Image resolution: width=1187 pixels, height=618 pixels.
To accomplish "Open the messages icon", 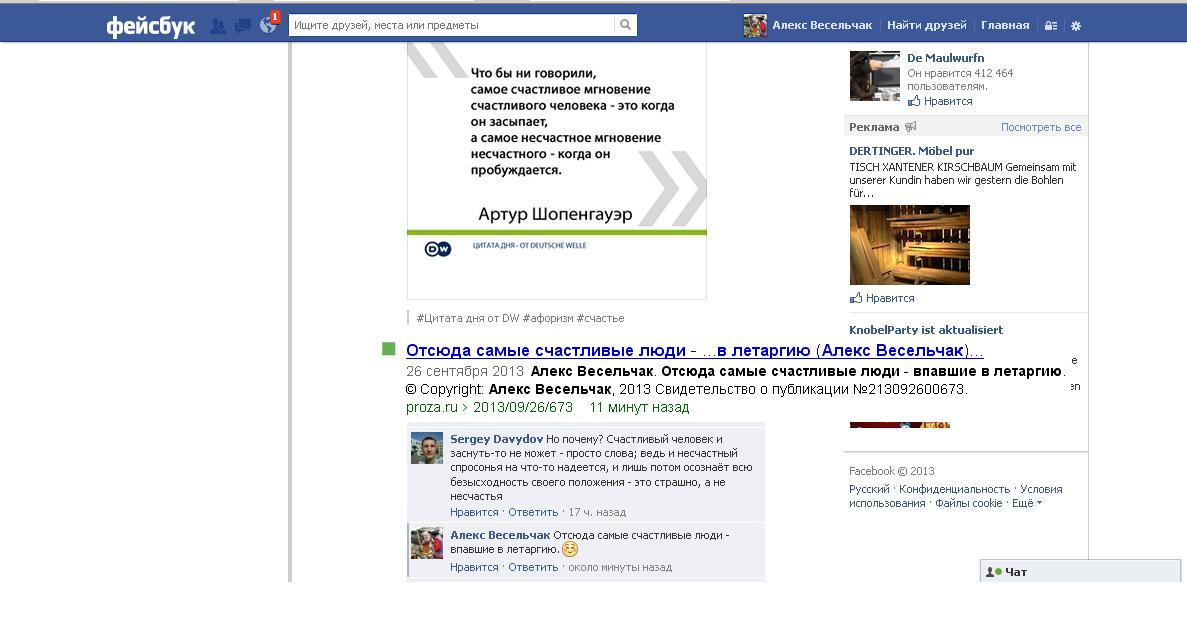I will tap(242, 26).
